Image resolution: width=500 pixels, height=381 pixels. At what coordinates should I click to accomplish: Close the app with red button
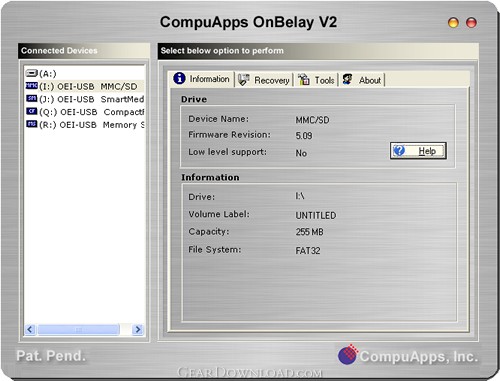(x=471, y=23)
